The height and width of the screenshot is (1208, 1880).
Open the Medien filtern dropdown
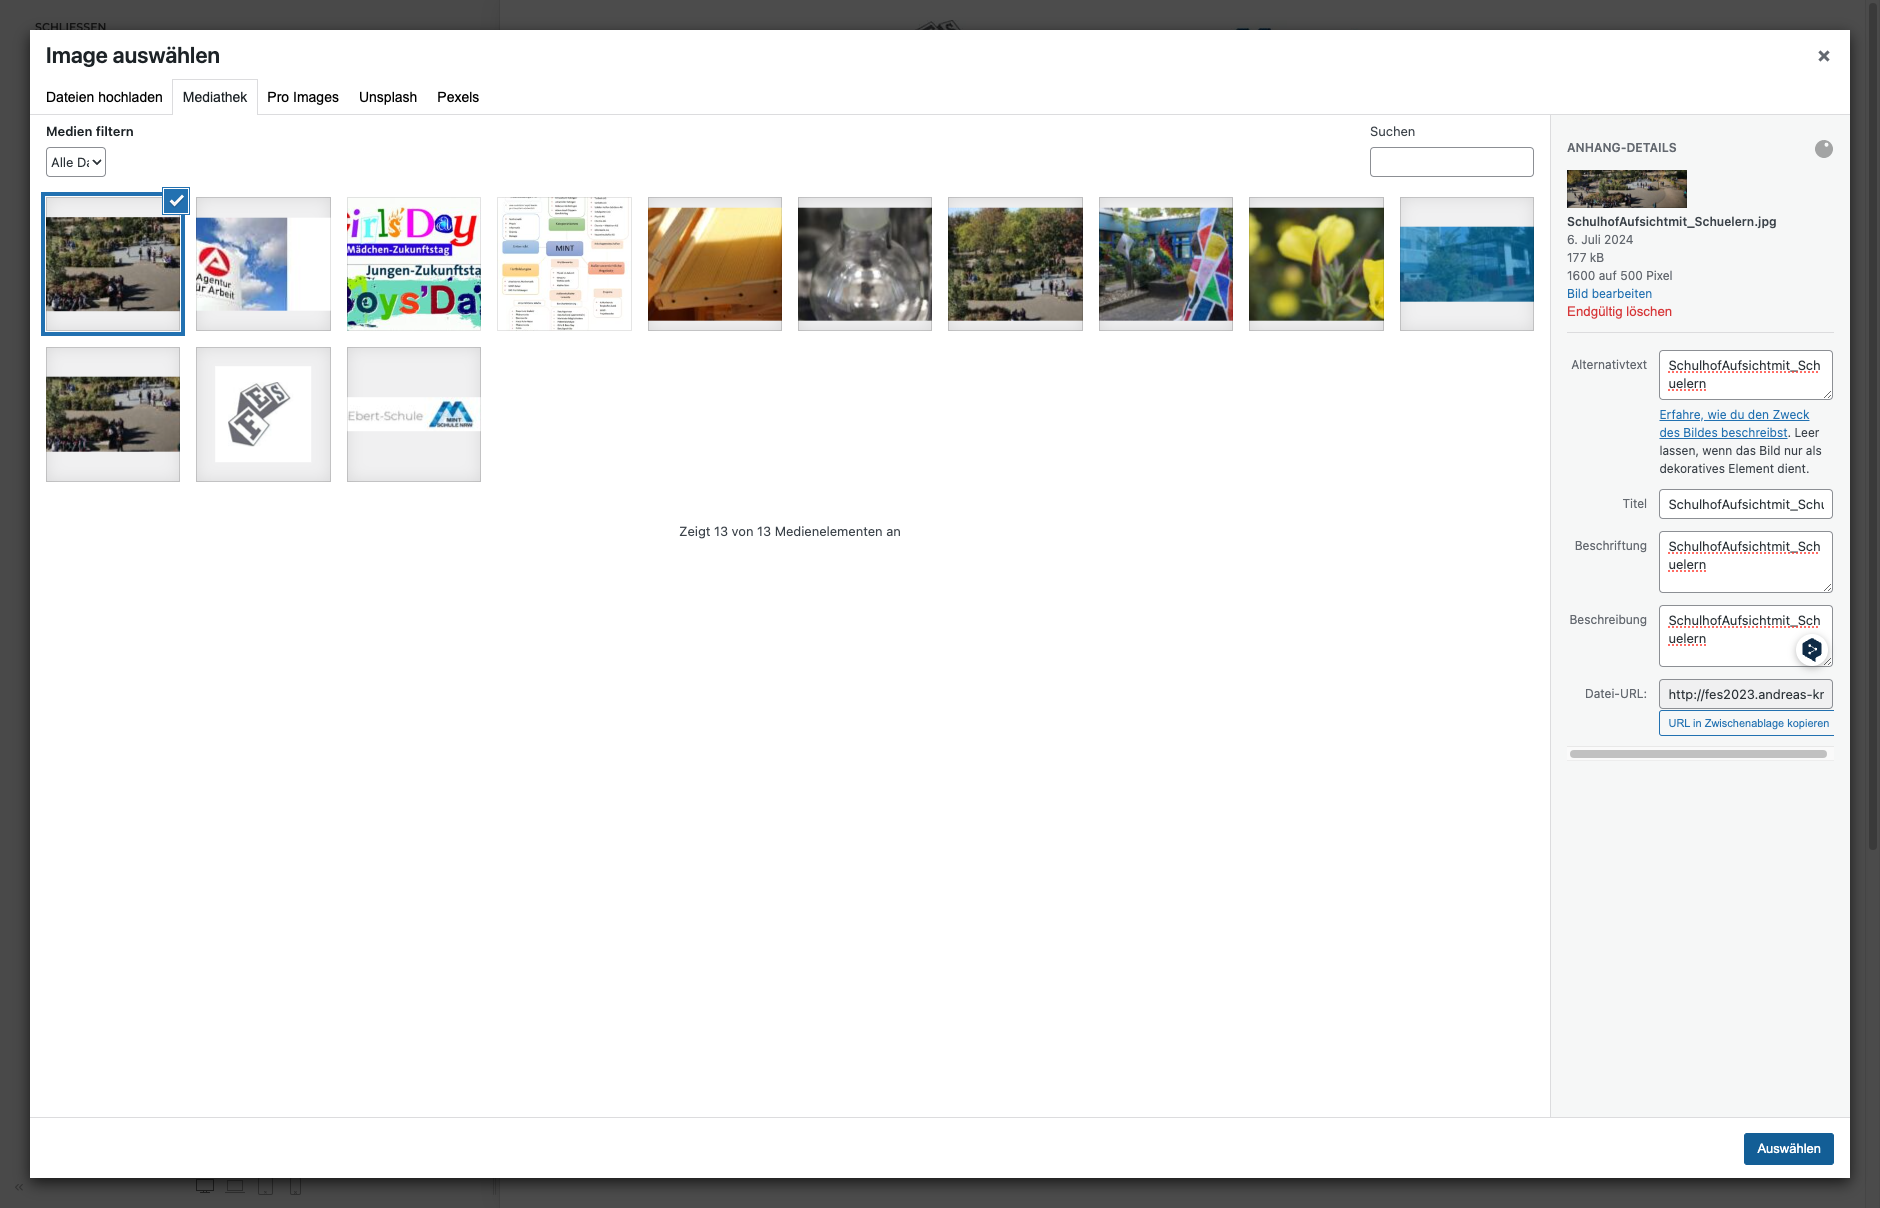(x=76, y=162)
